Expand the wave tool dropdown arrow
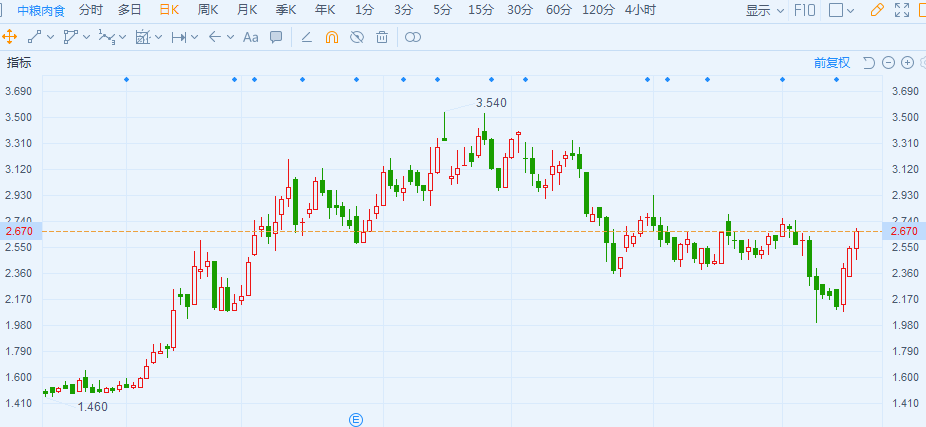Viewport: 926px width, 427px height. tap(122, 37)
